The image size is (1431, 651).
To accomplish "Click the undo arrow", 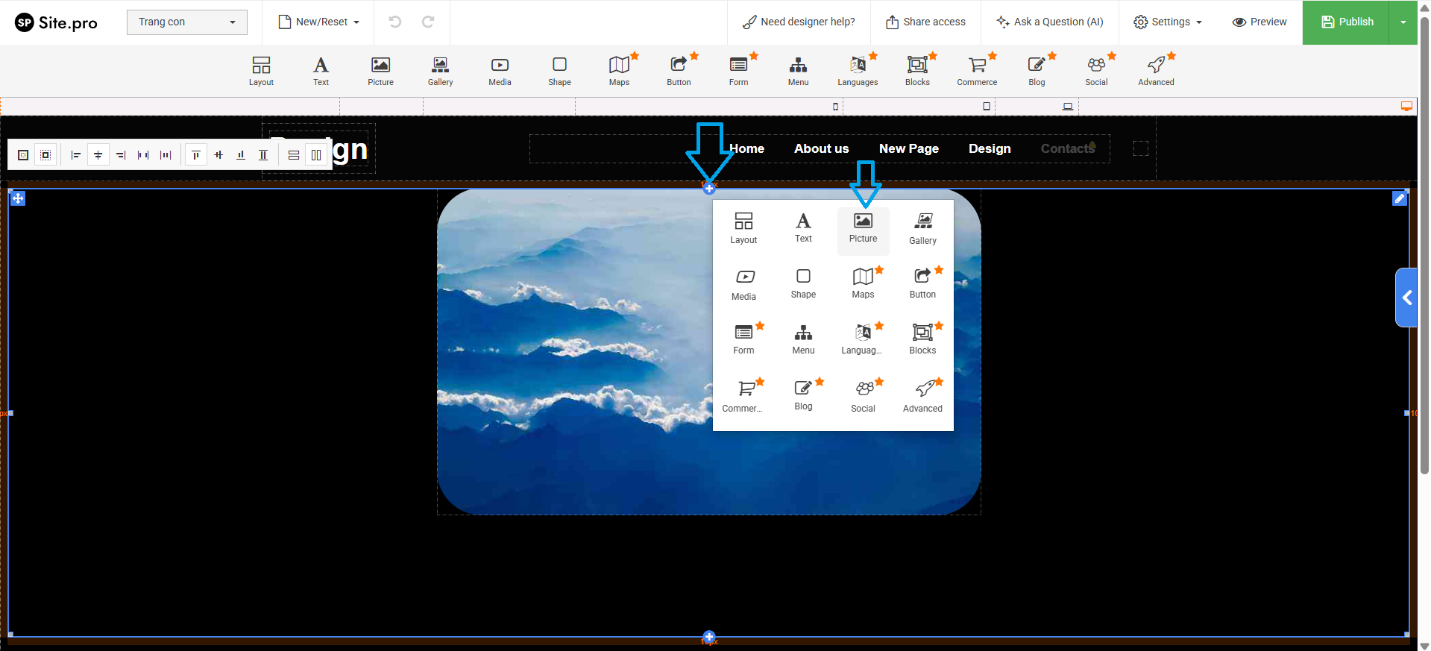I will pos(395,22).
